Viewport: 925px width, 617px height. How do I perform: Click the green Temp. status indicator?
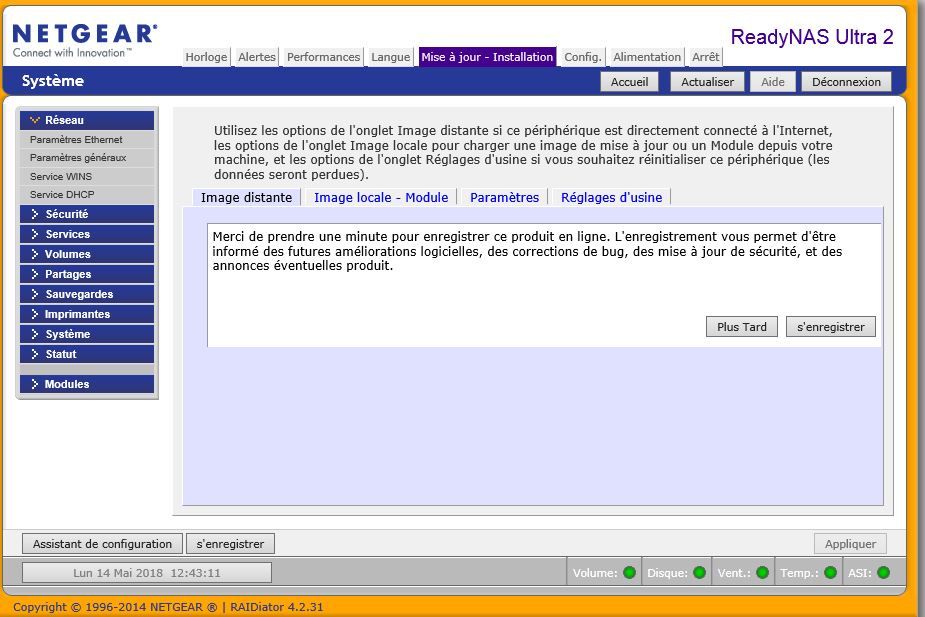click(830, 572)
